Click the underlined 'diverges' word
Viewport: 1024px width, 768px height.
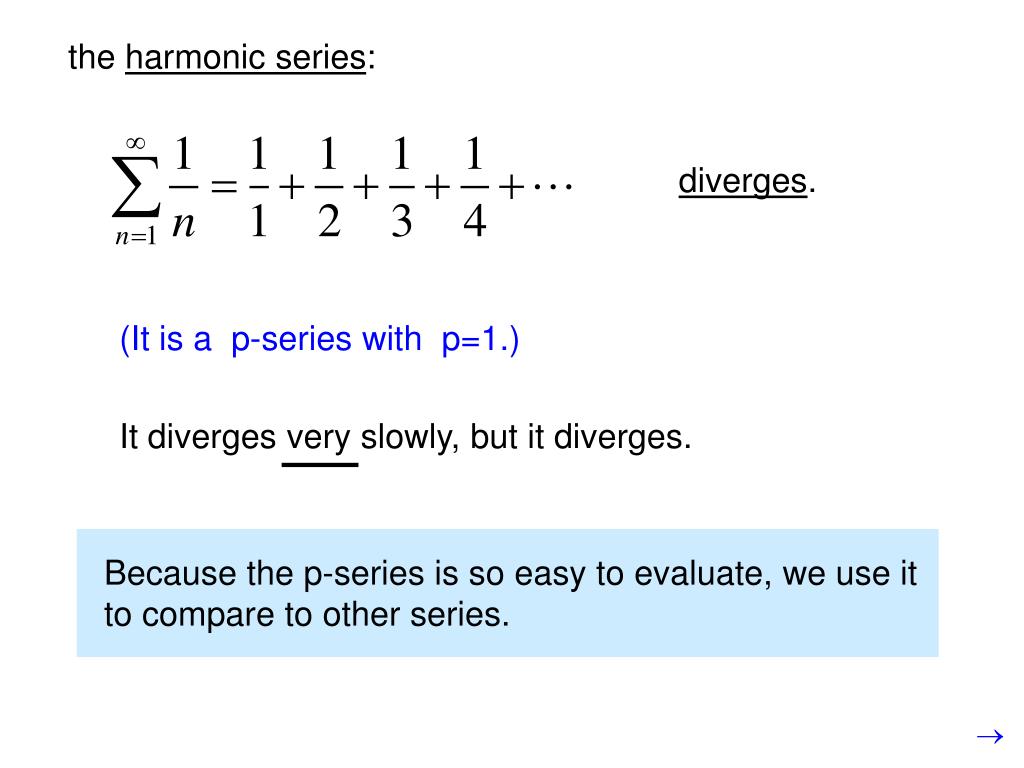coord(743,182)
